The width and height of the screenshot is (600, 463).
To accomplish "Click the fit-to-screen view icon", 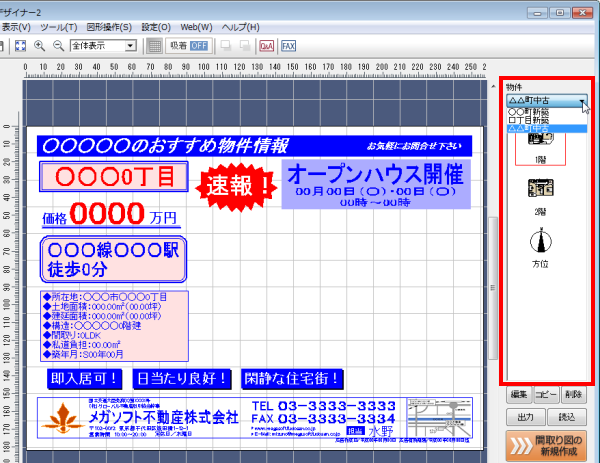I will 21,45.
